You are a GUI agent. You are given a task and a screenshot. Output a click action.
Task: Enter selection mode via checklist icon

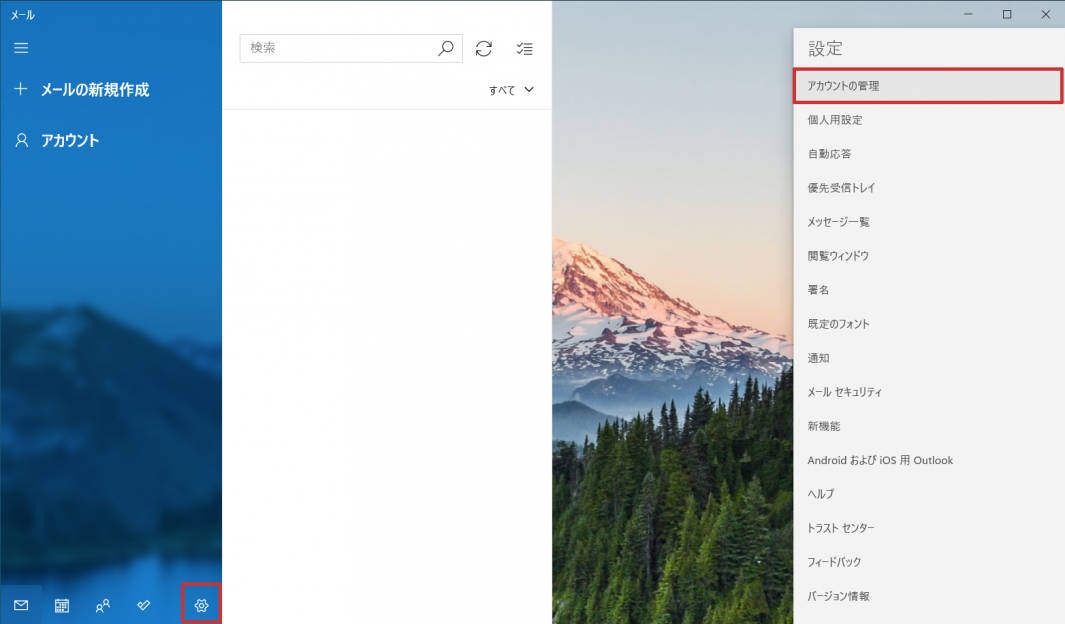(524, 48)
